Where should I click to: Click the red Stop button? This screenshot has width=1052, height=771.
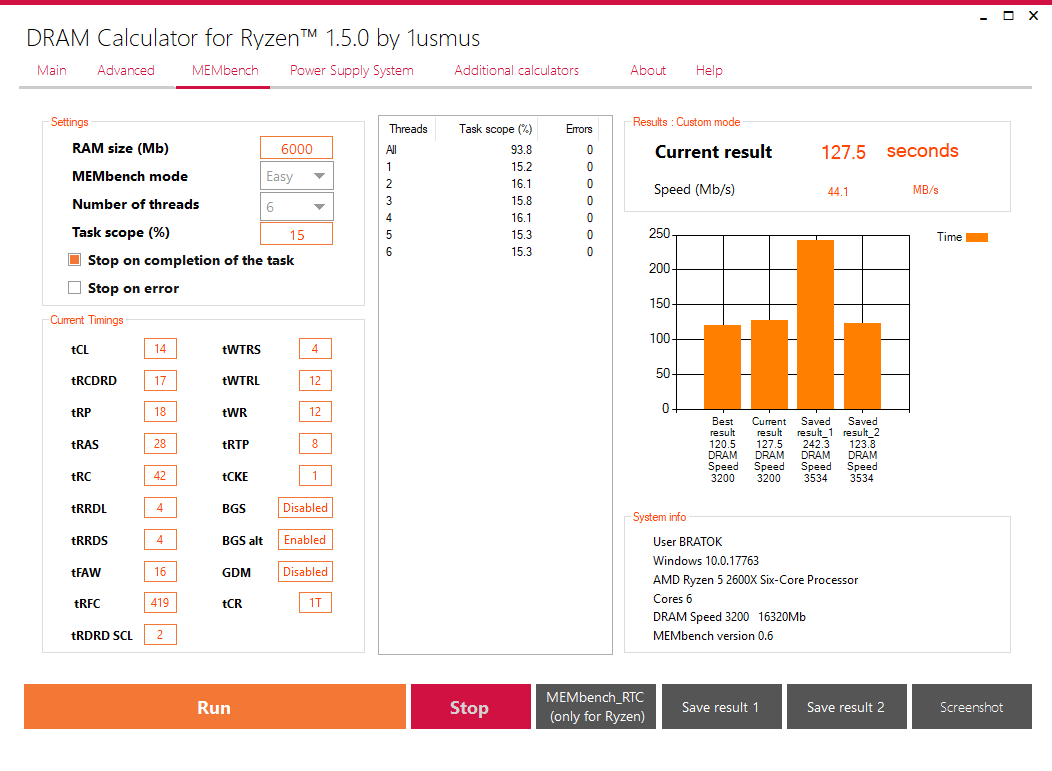[470, 707]
